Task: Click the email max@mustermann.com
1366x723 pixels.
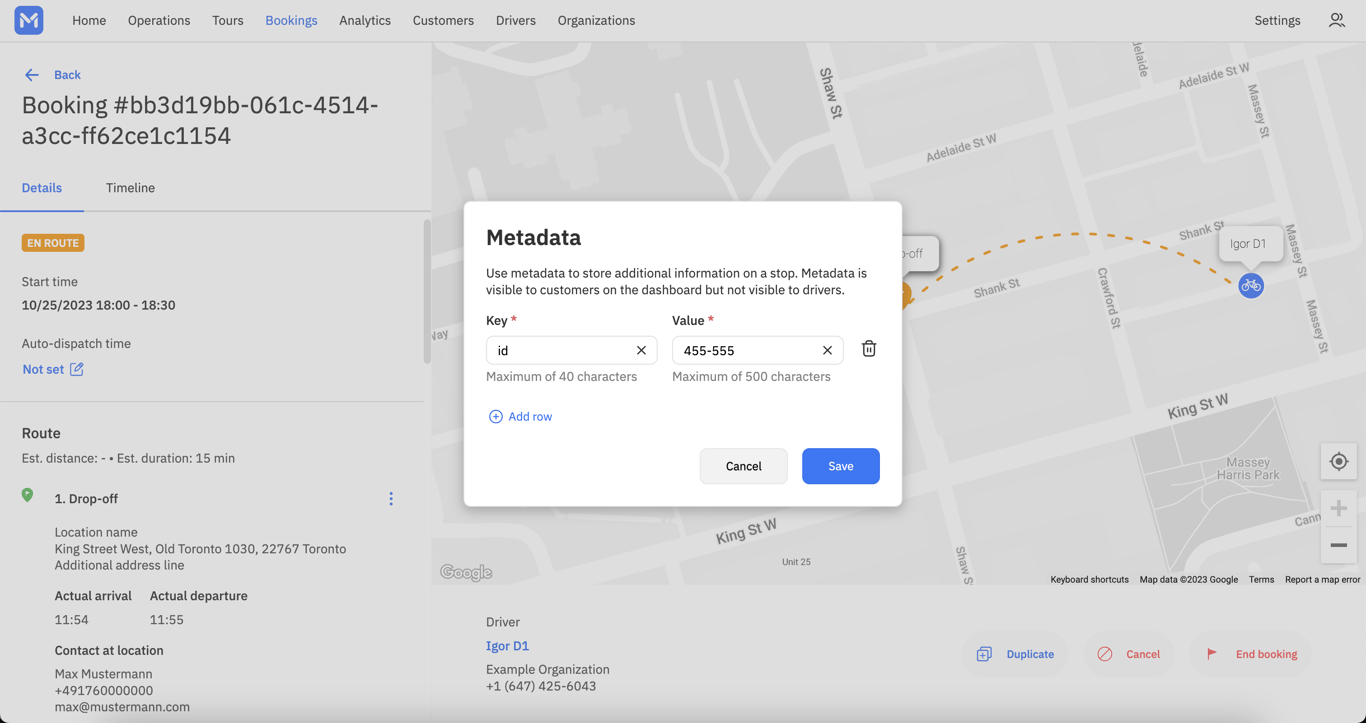Action: click(122, 707)
